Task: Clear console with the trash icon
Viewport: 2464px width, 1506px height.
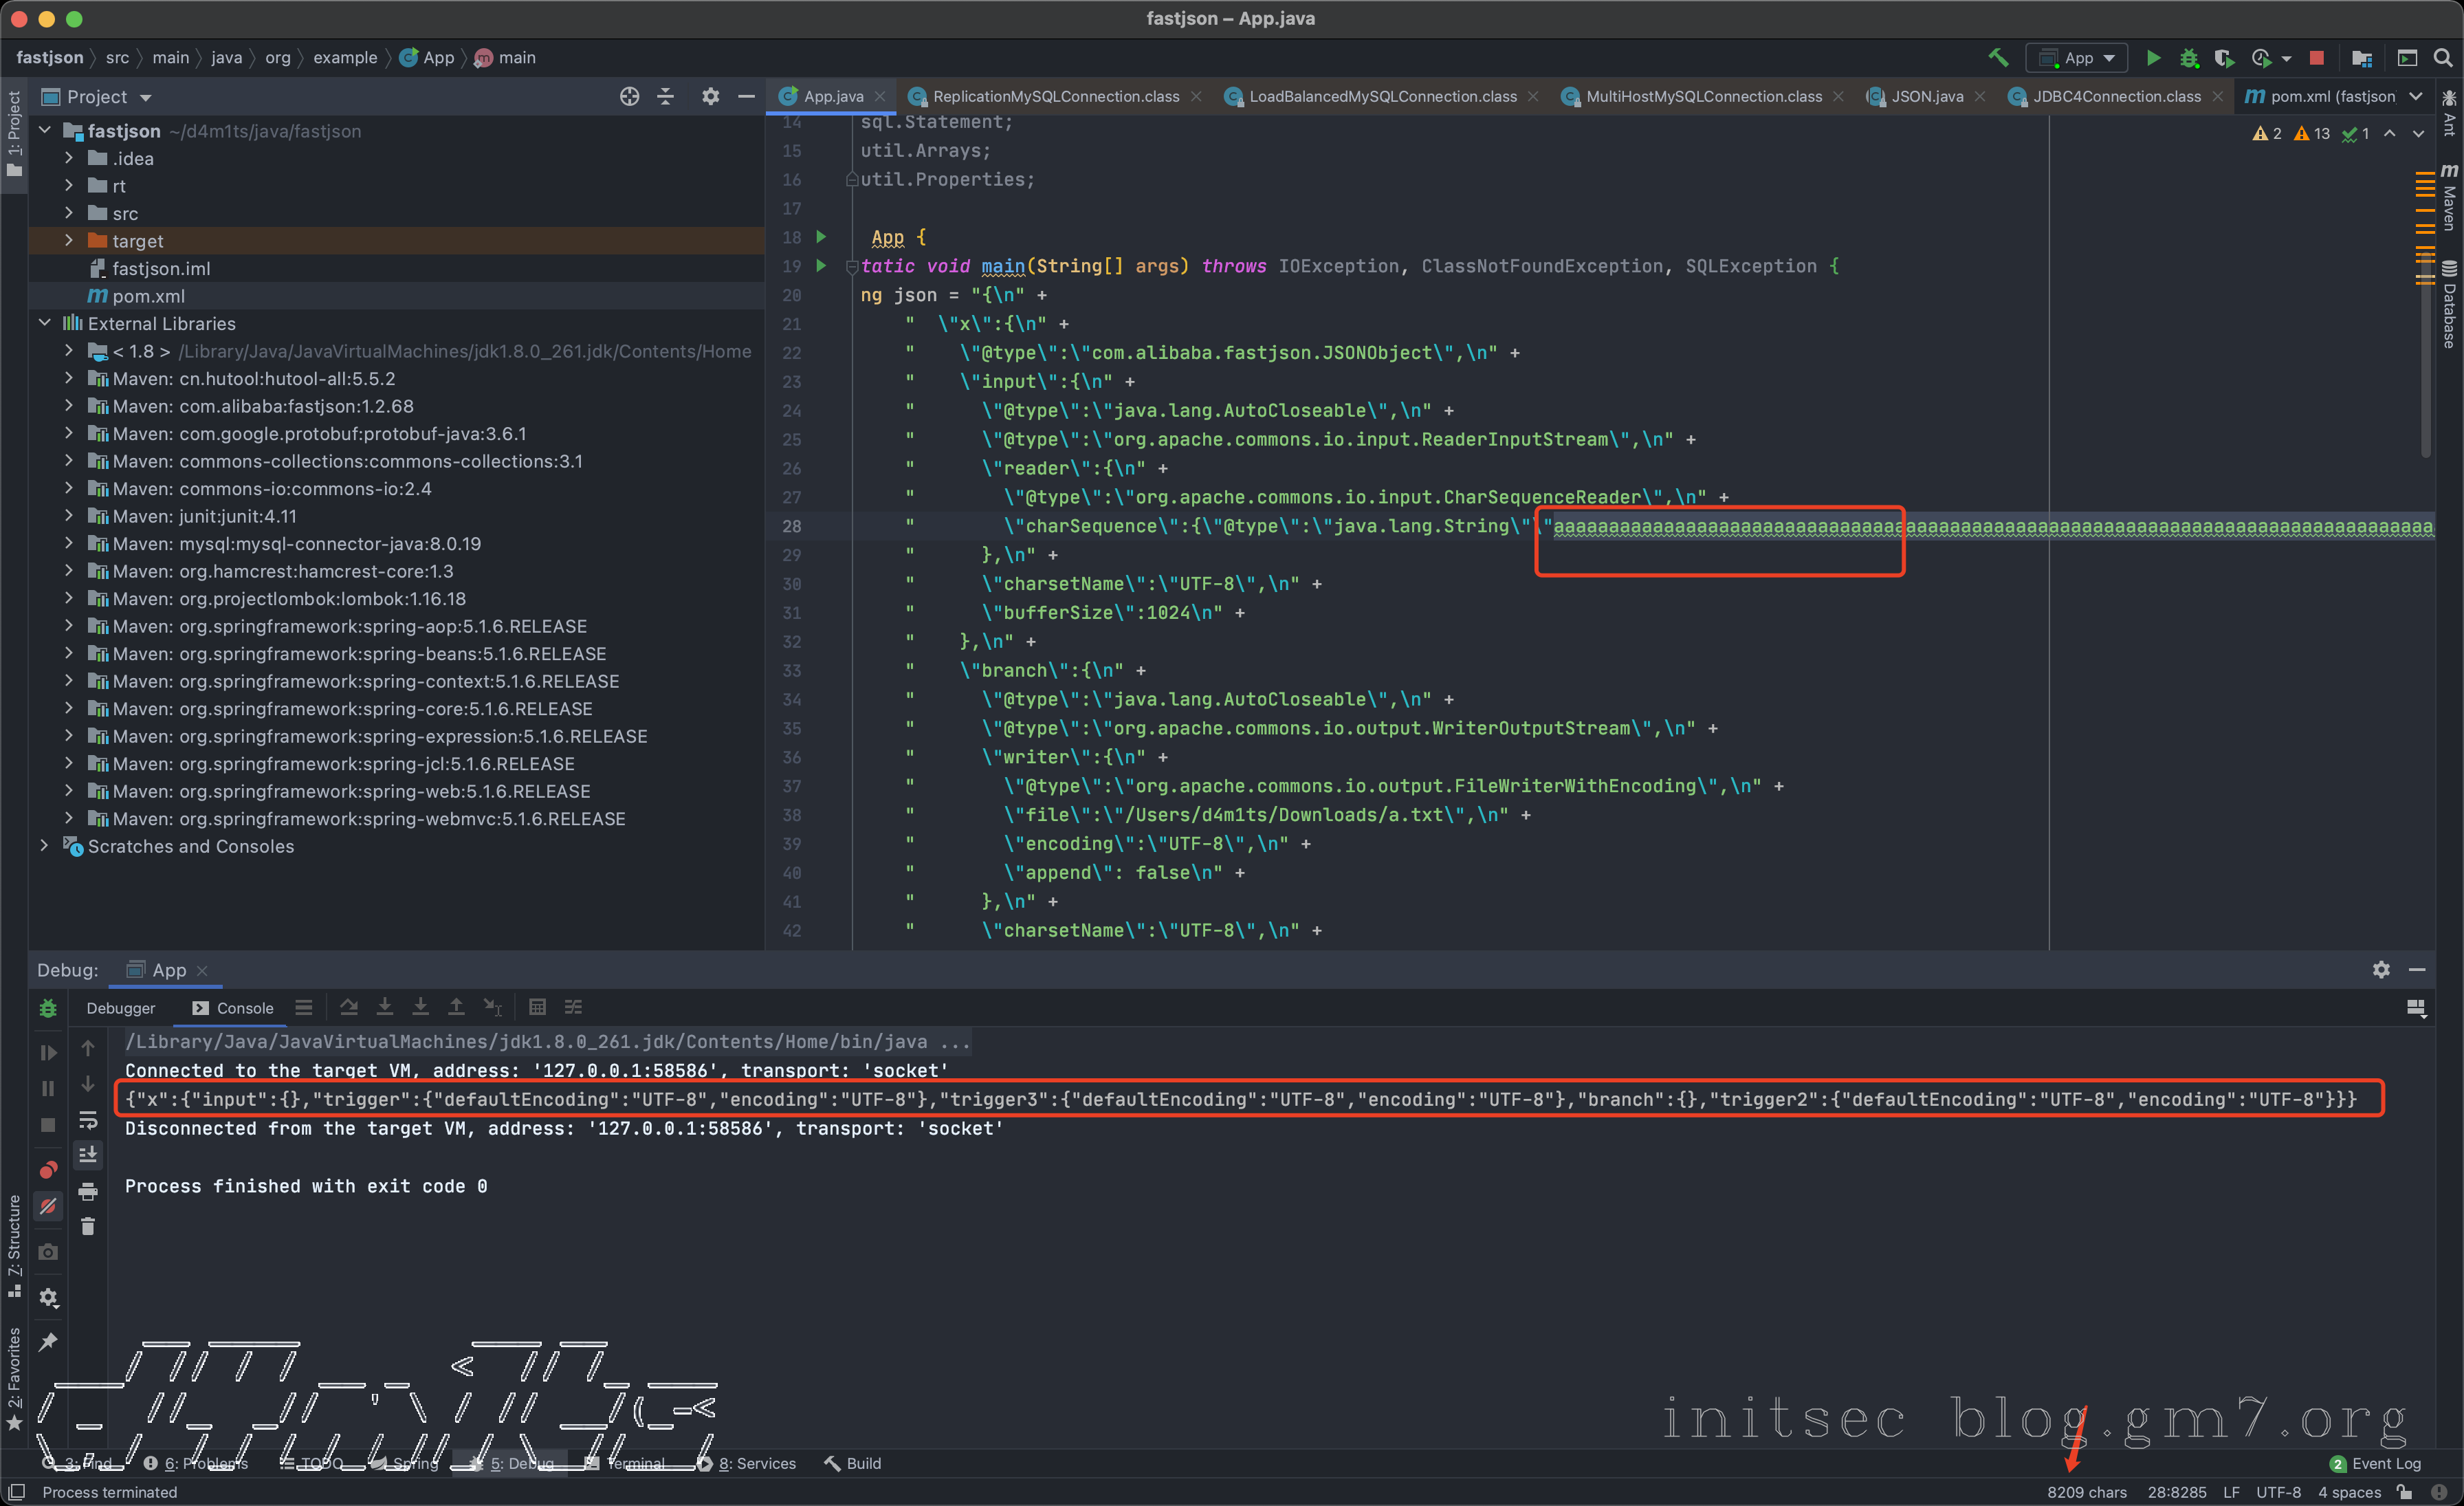Action: point(88,1226)
